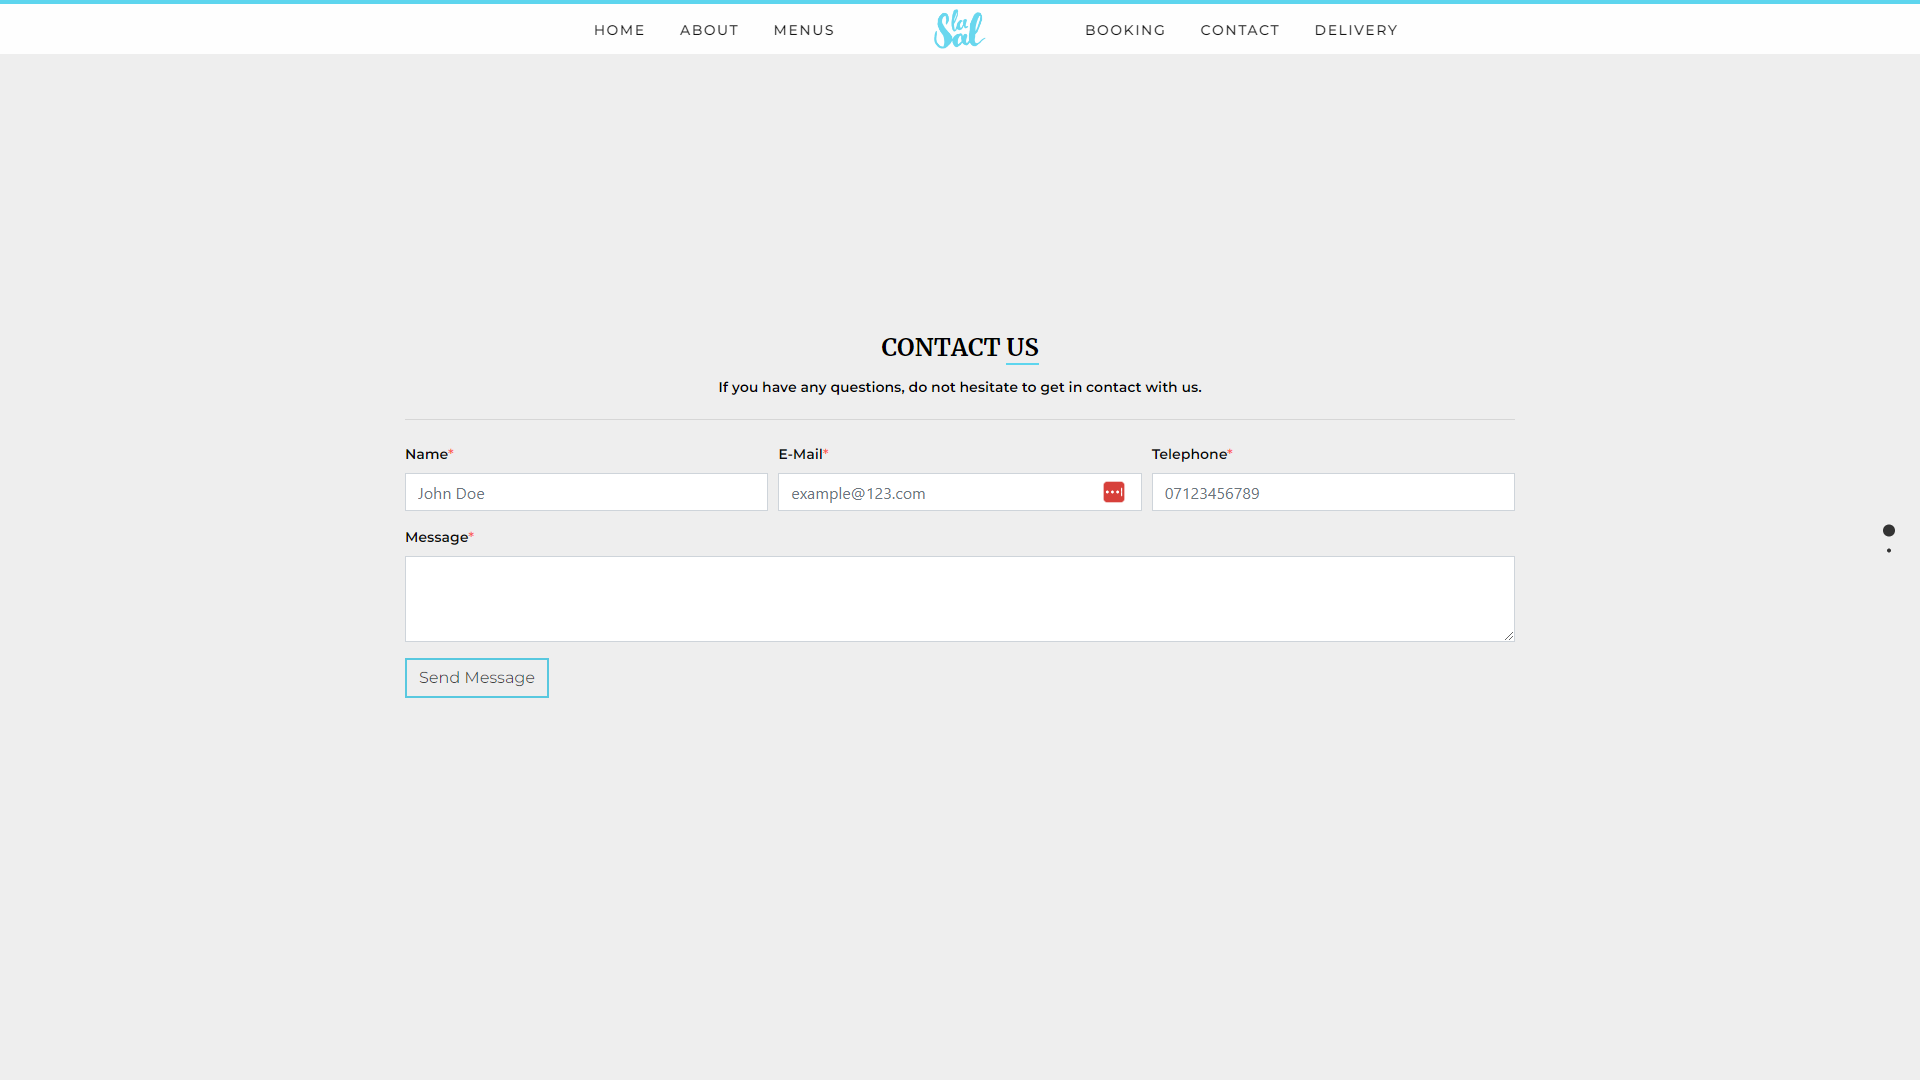Go to the Delivery page

[1355, 30]
